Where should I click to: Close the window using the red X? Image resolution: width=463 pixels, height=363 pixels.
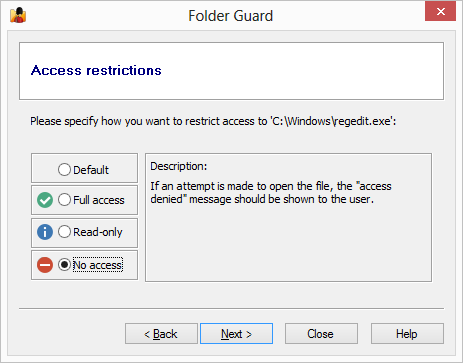tap(440, 12)
